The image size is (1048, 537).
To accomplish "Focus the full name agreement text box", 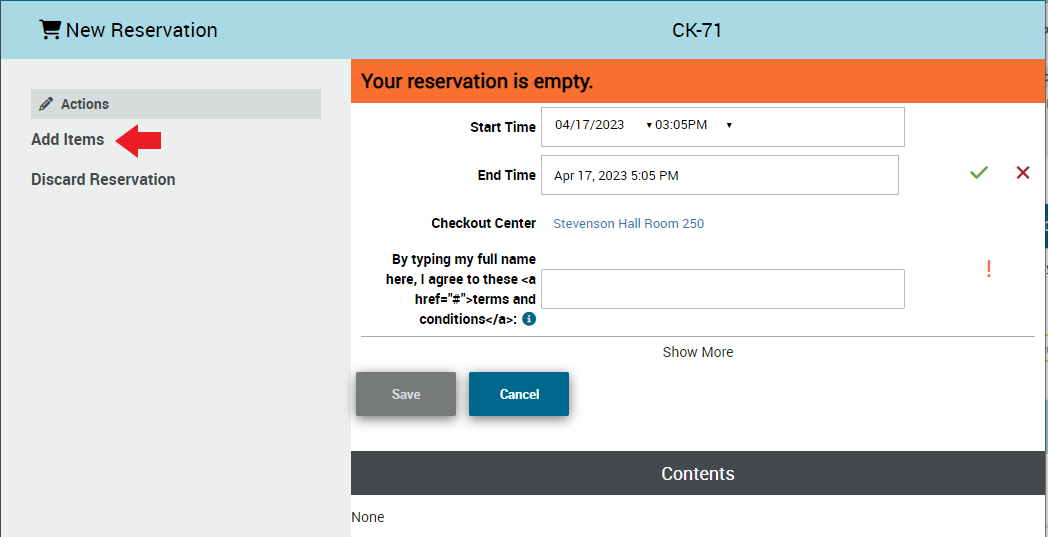I will coord(722,289).
